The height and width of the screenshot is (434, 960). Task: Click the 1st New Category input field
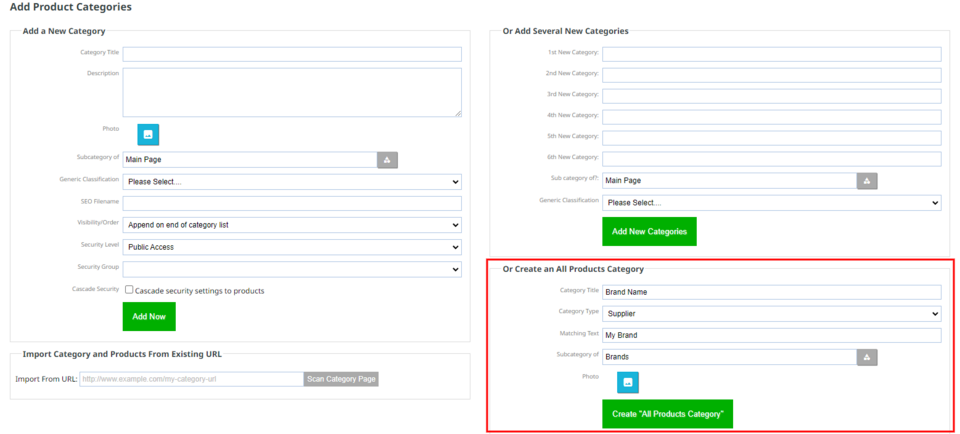771,53
